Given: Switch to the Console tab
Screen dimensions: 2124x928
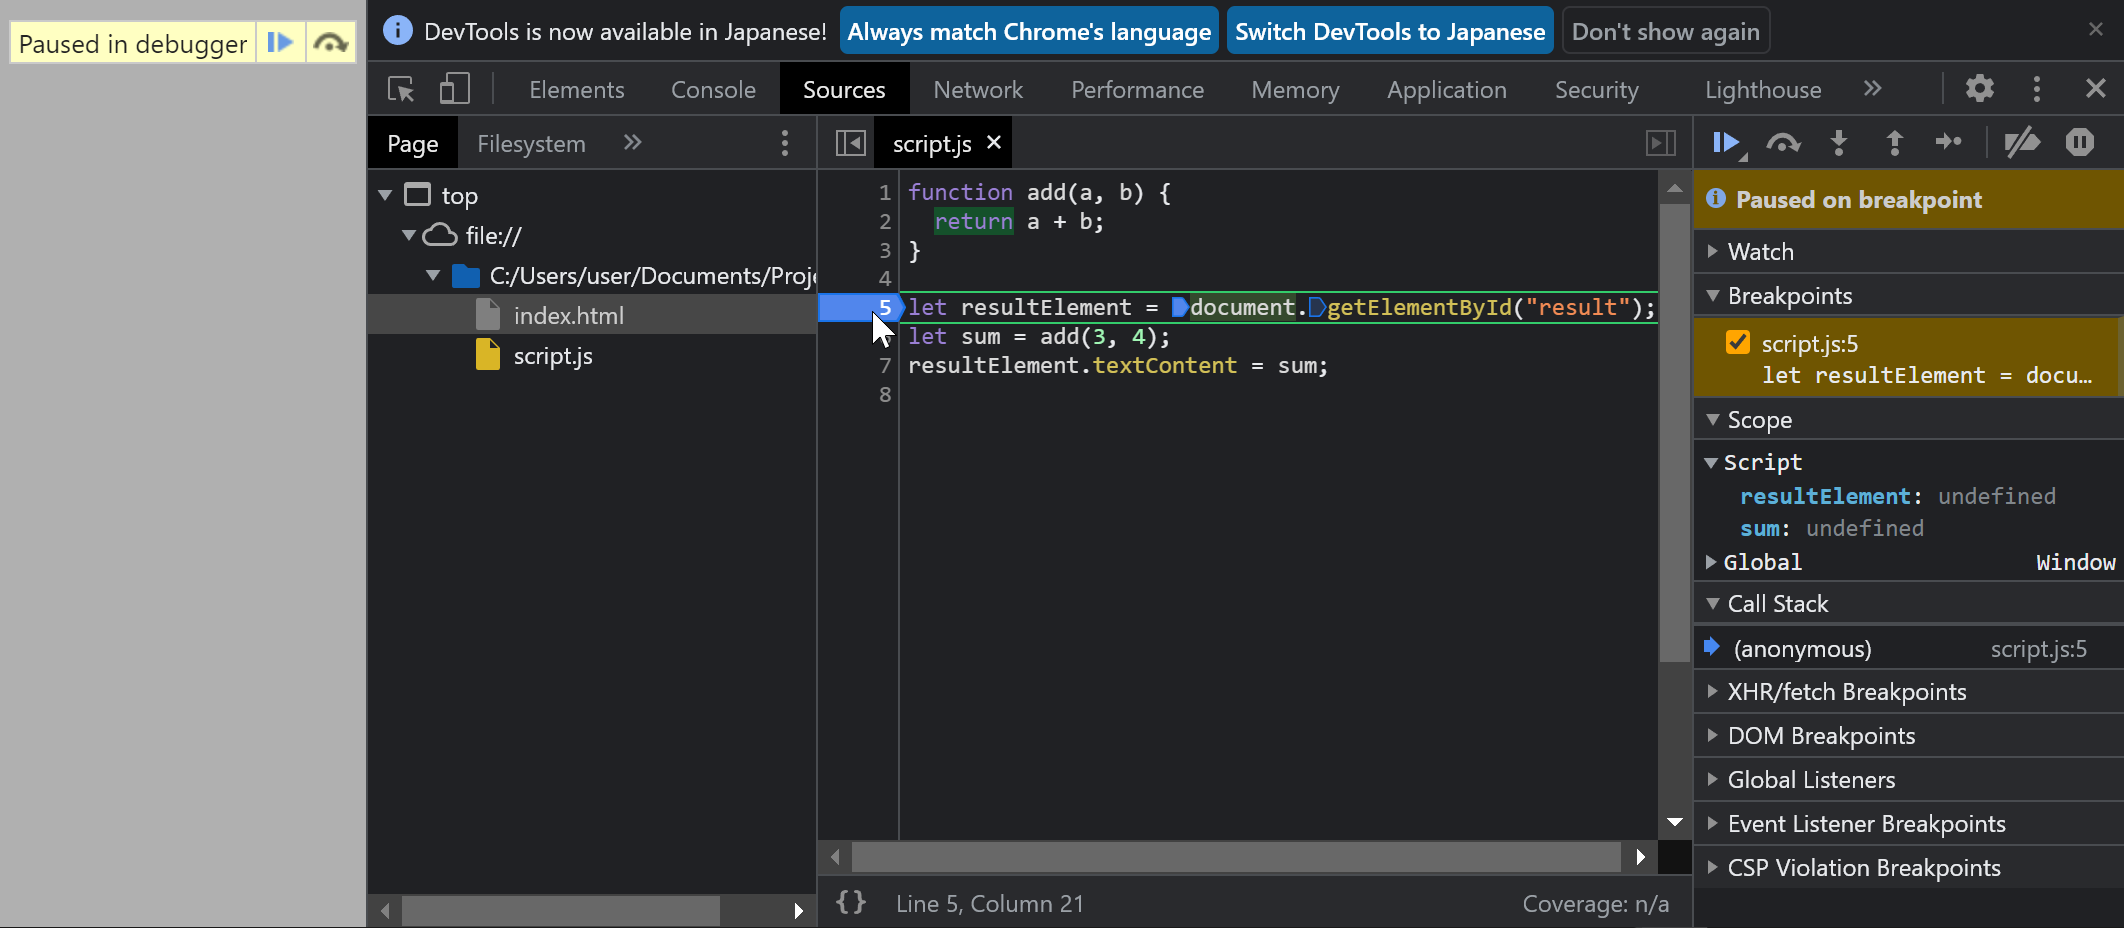Looking at the screenshot, I should coord(713,90).
